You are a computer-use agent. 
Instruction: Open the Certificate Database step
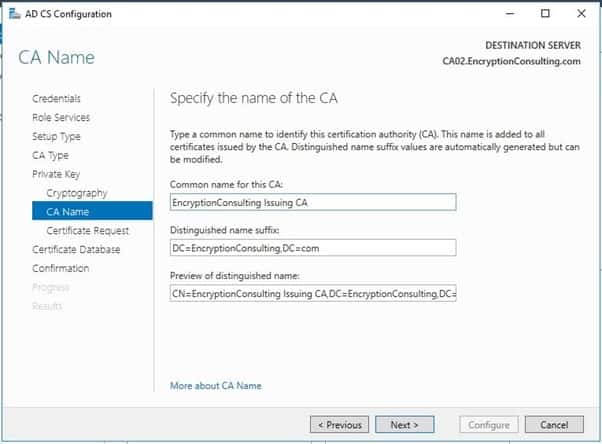click(x=76, y=249)
